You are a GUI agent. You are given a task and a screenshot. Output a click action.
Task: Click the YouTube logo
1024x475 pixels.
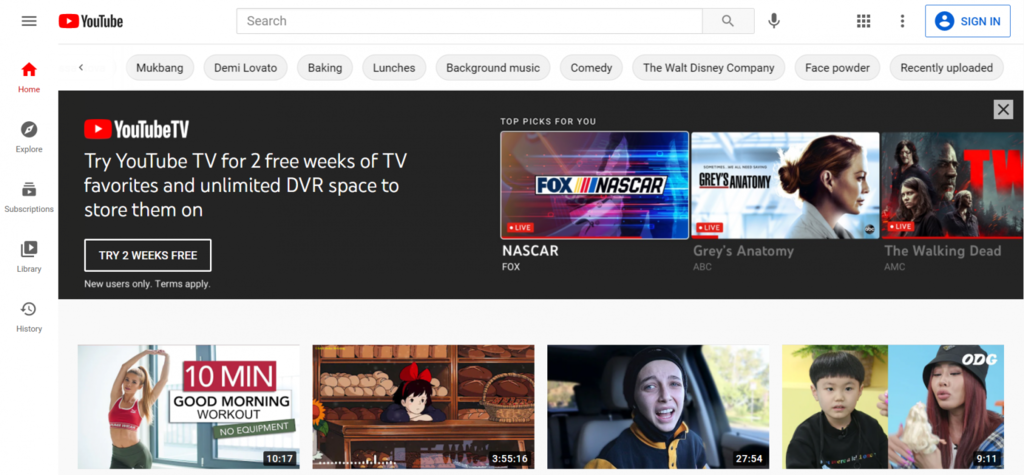[x=91, y=21]
